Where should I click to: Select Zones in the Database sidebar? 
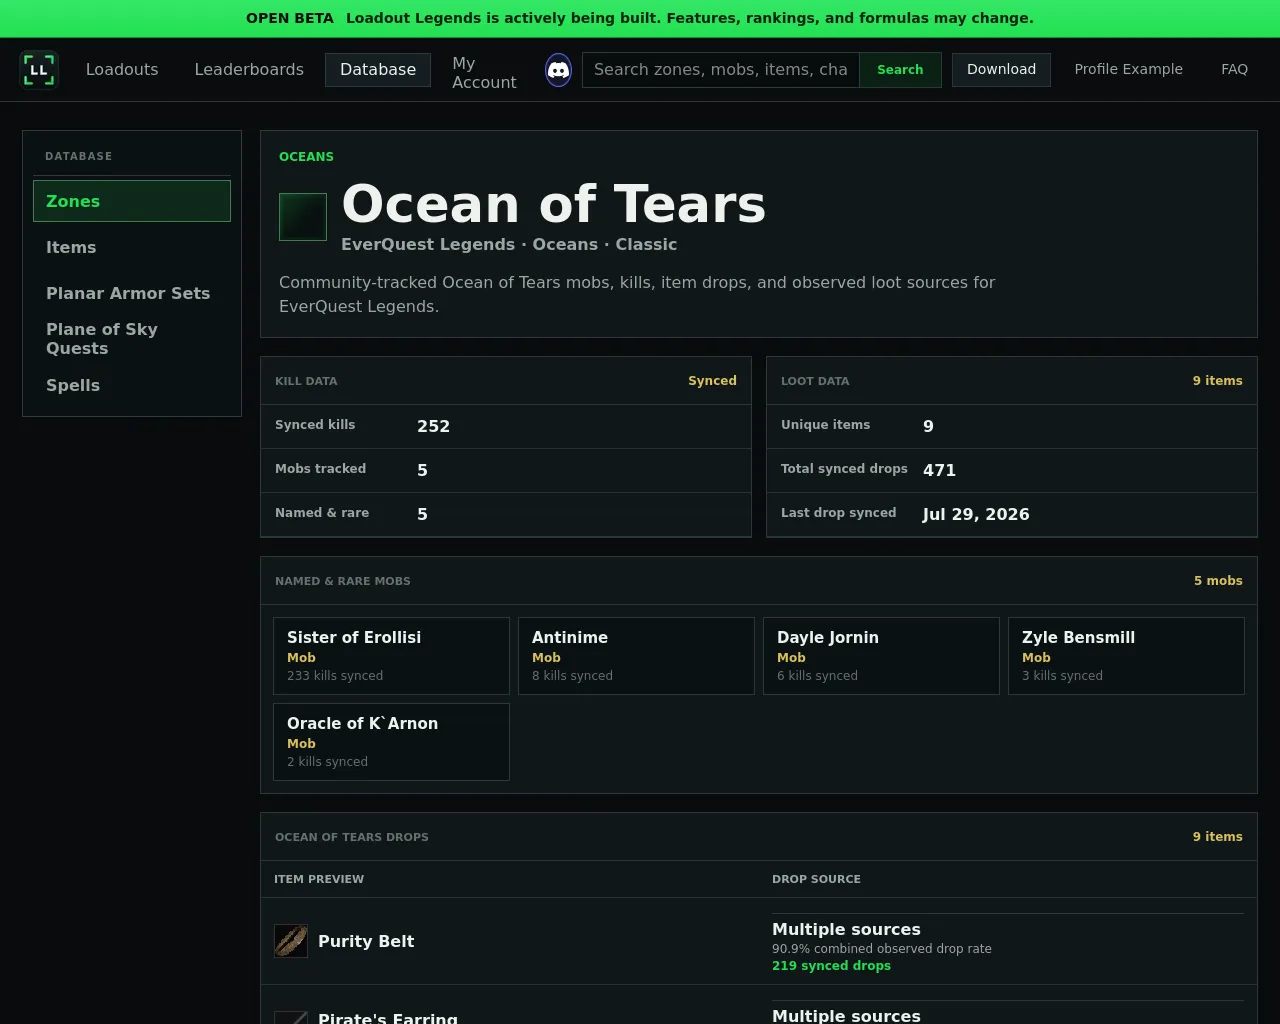132,201
